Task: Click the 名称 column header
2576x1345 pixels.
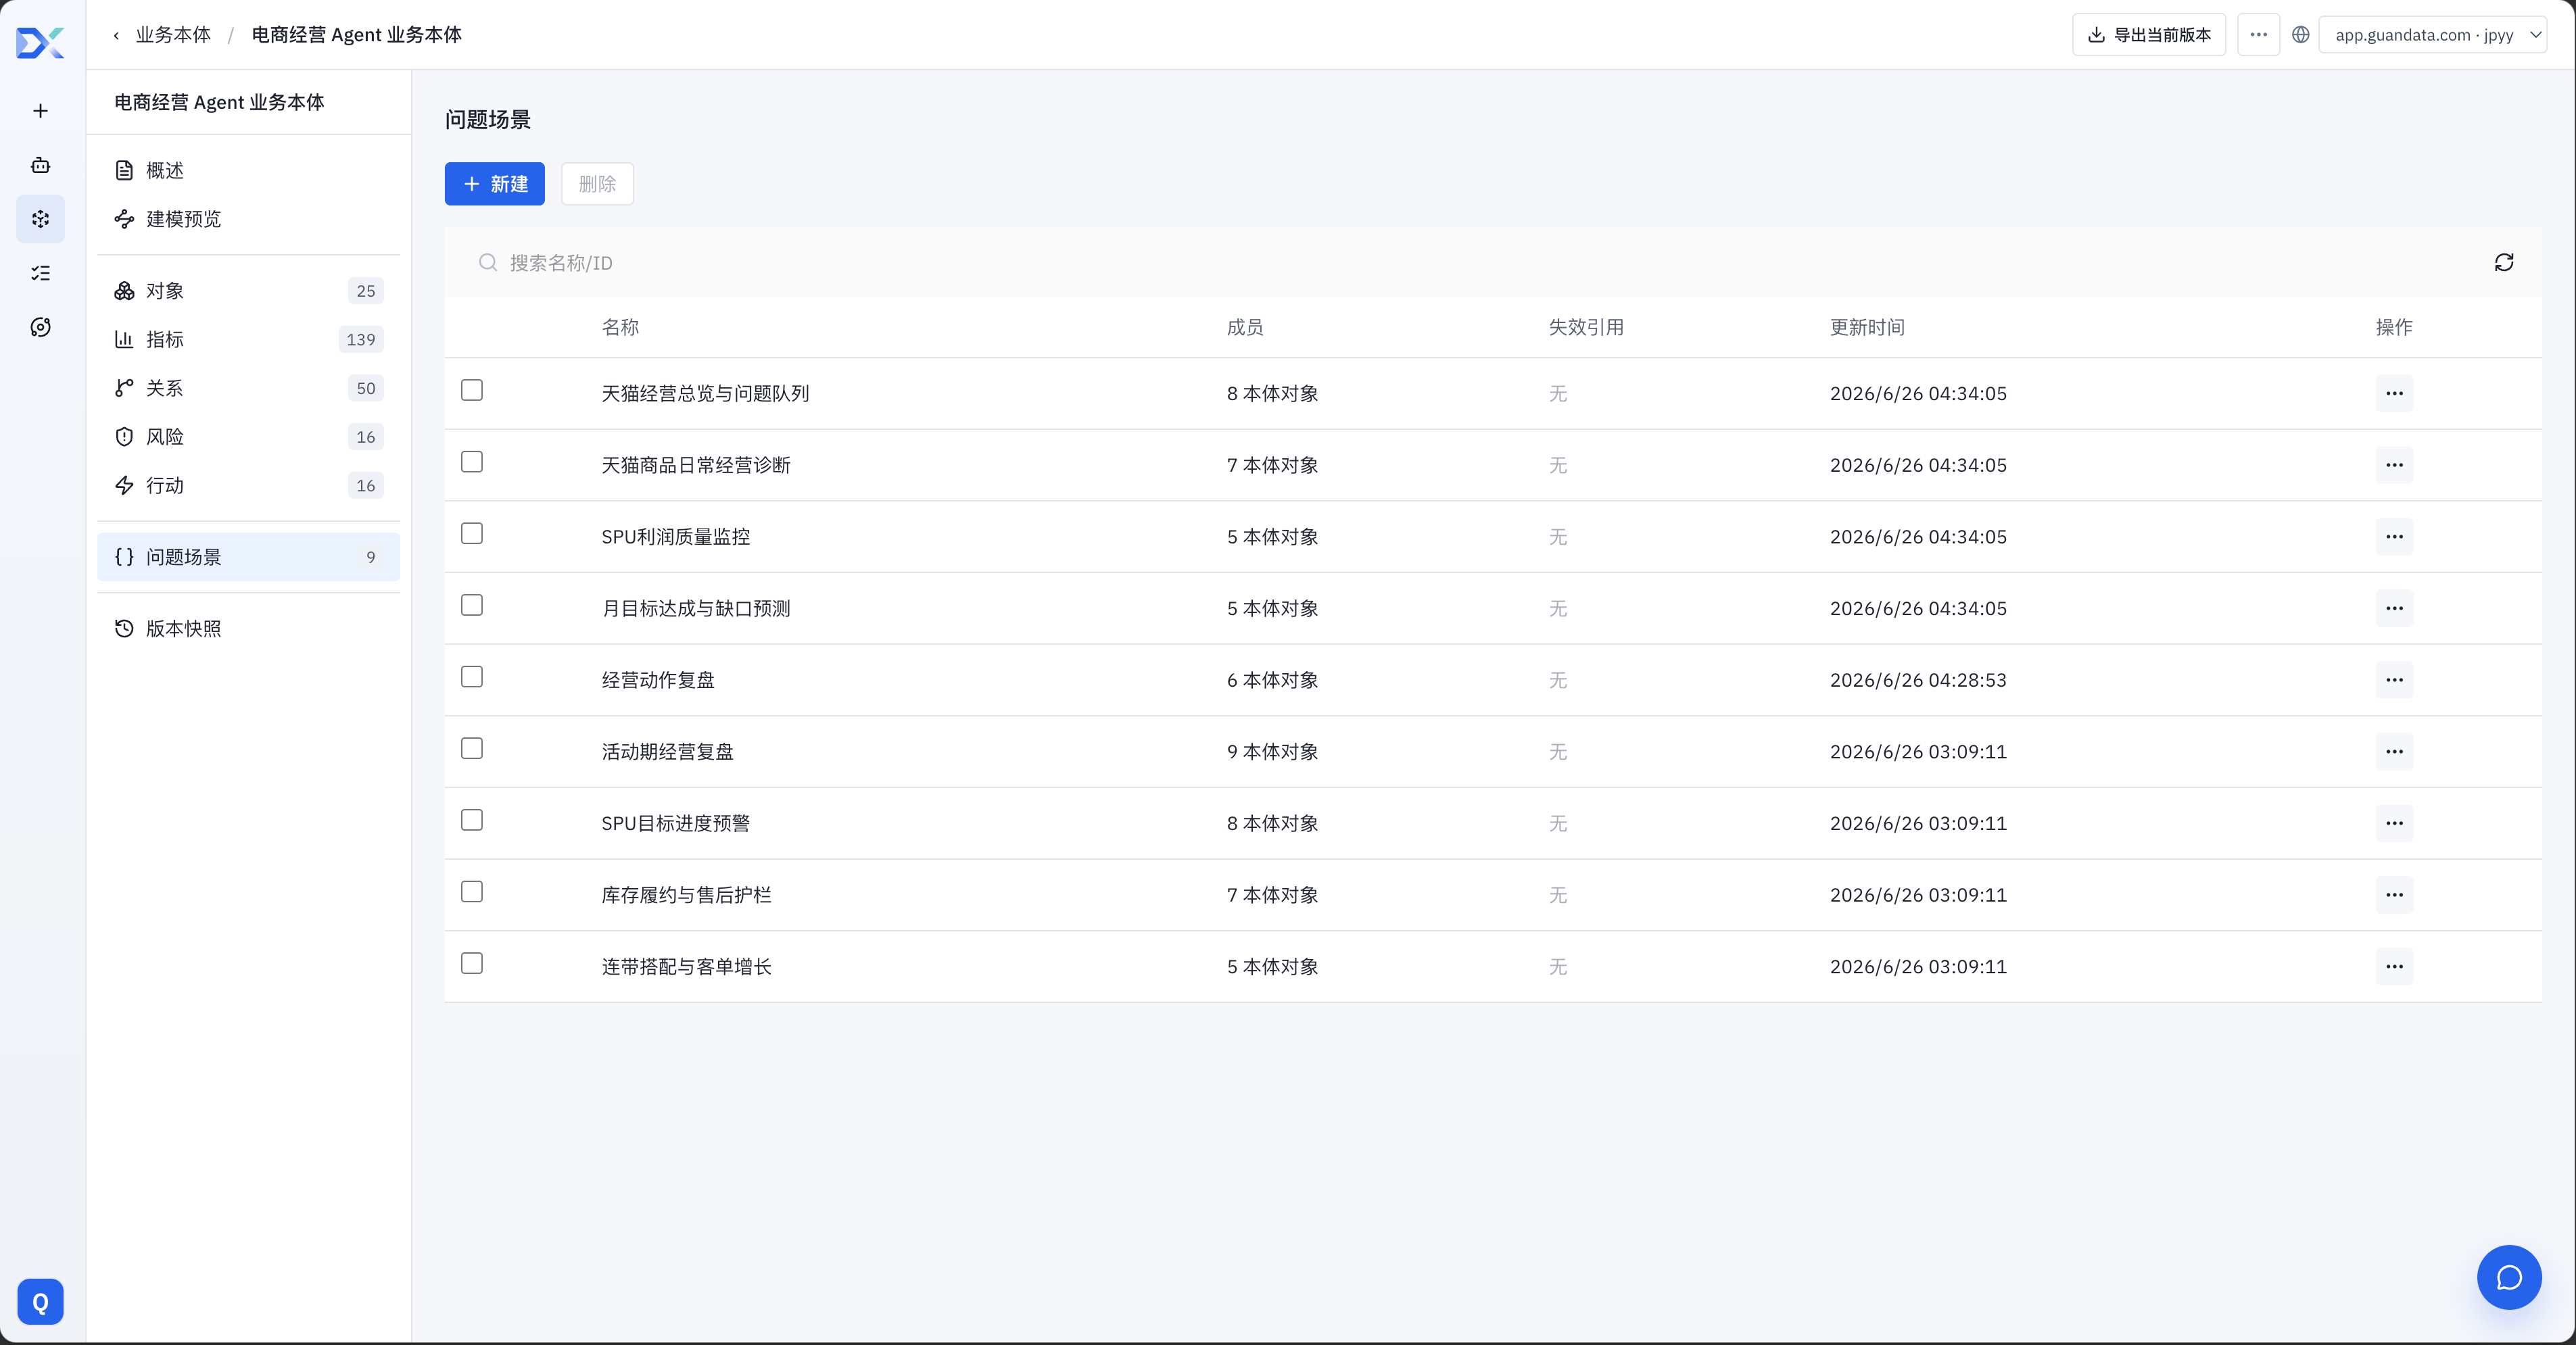Action: tap(620, 327)
